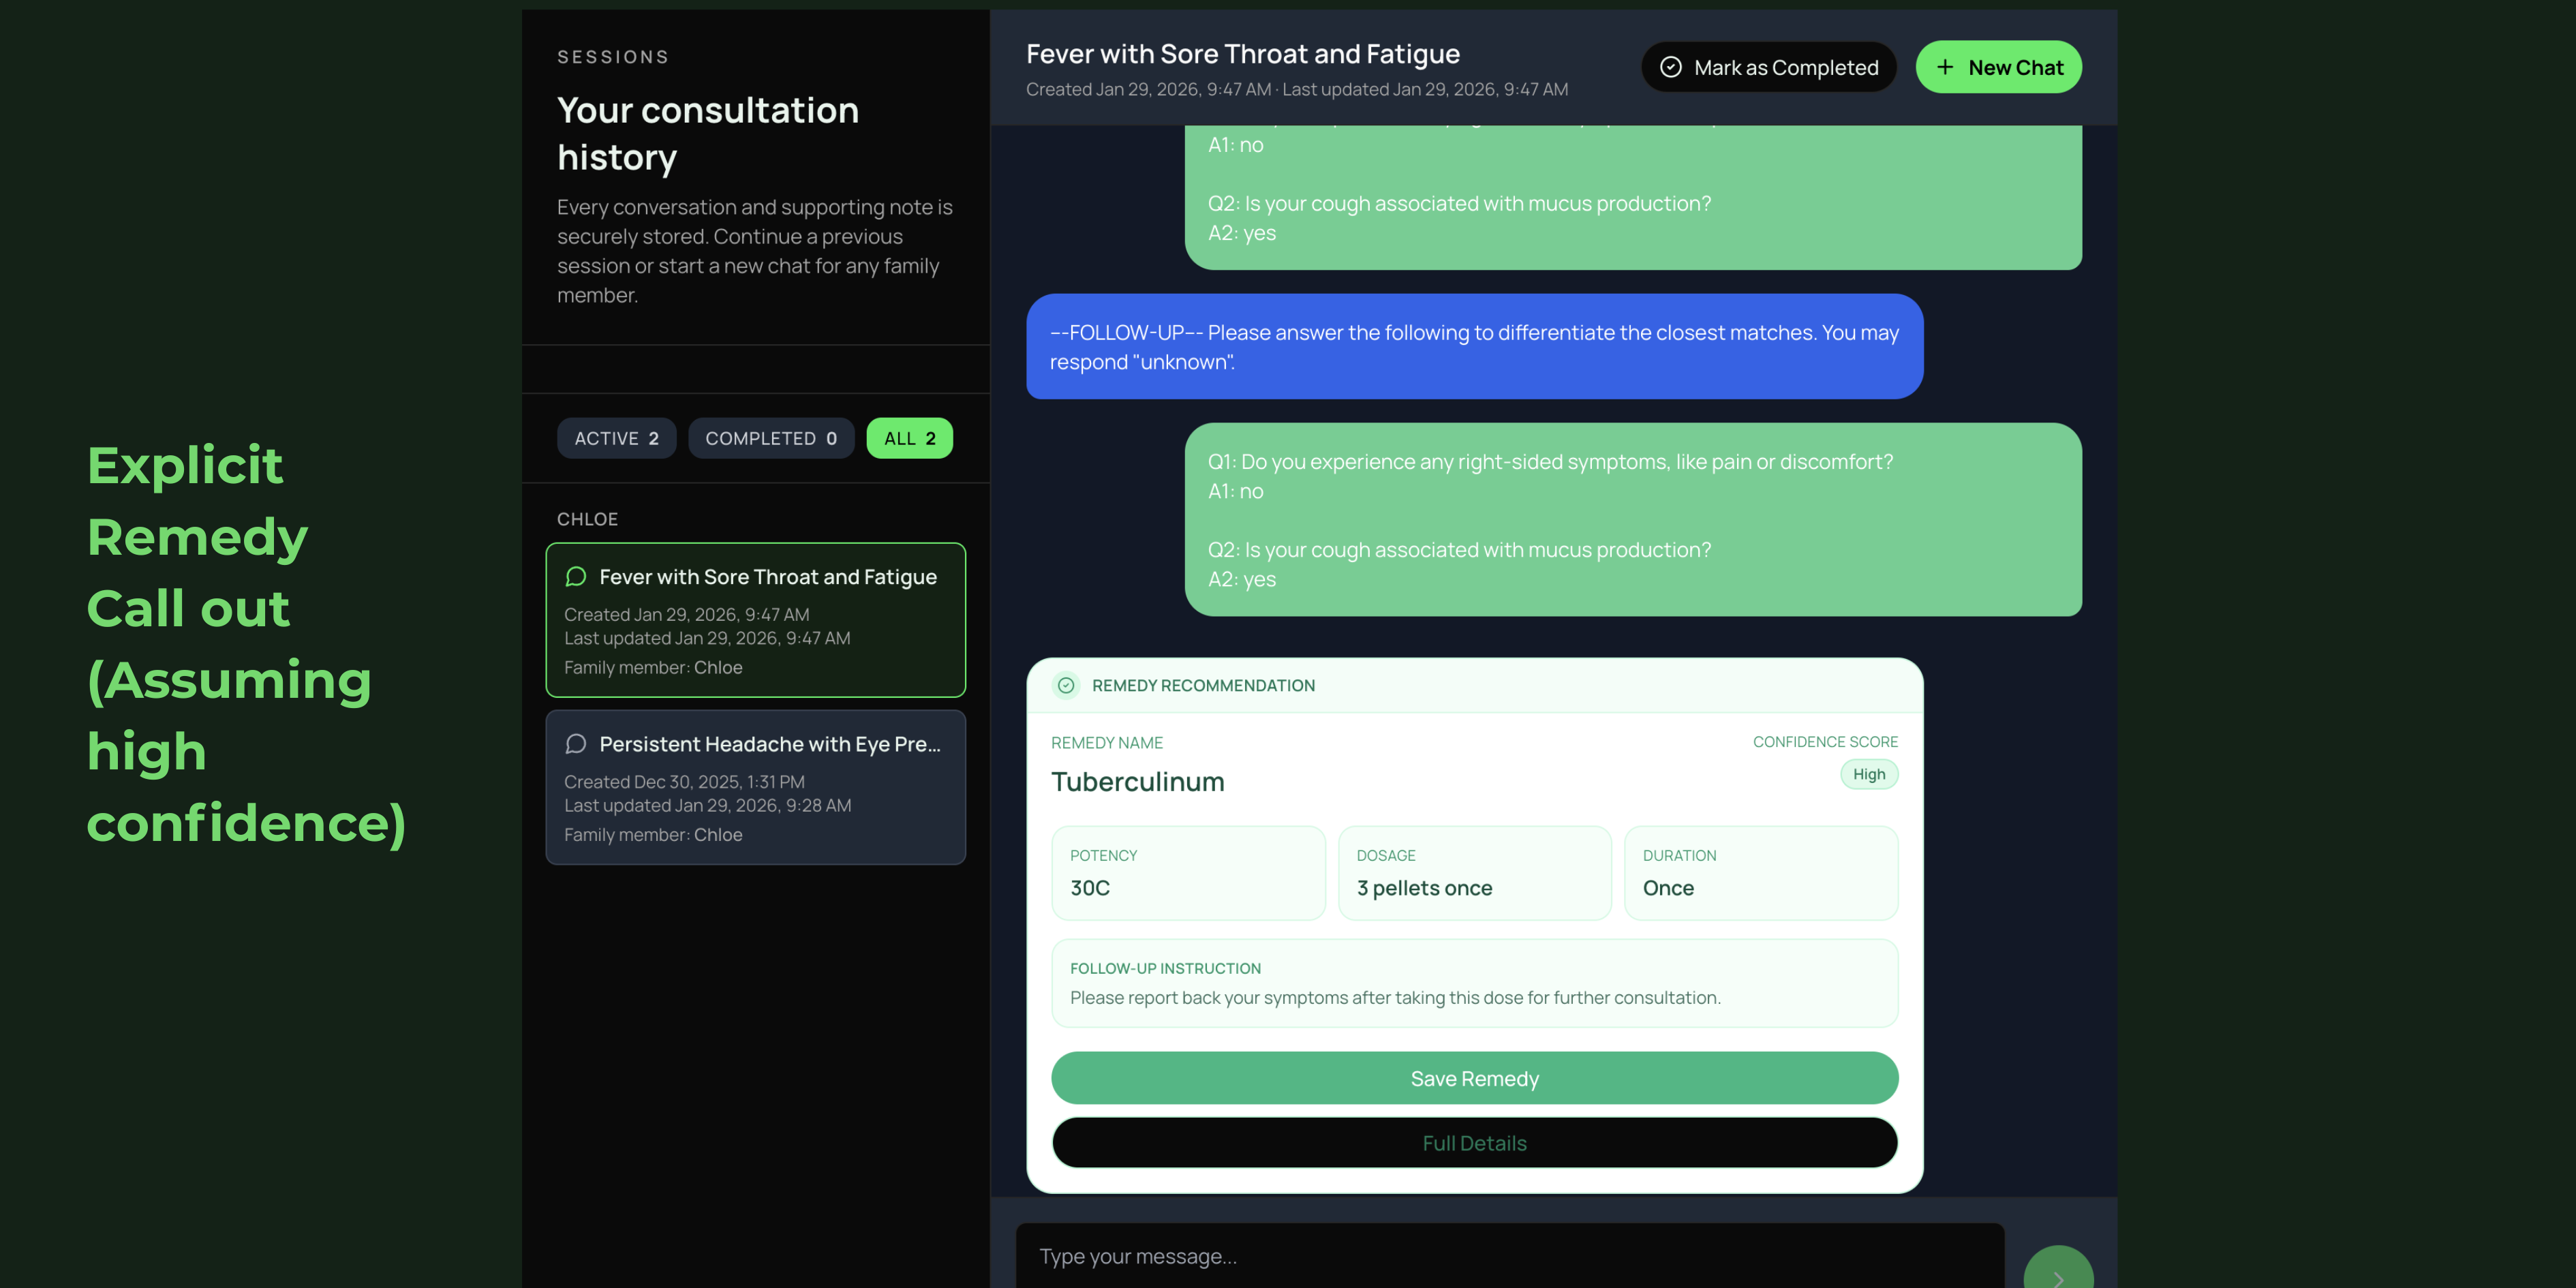This screenshot has width=2576, height=1288.
Task: Mark the consultation as Completed
Action: 1768,67
